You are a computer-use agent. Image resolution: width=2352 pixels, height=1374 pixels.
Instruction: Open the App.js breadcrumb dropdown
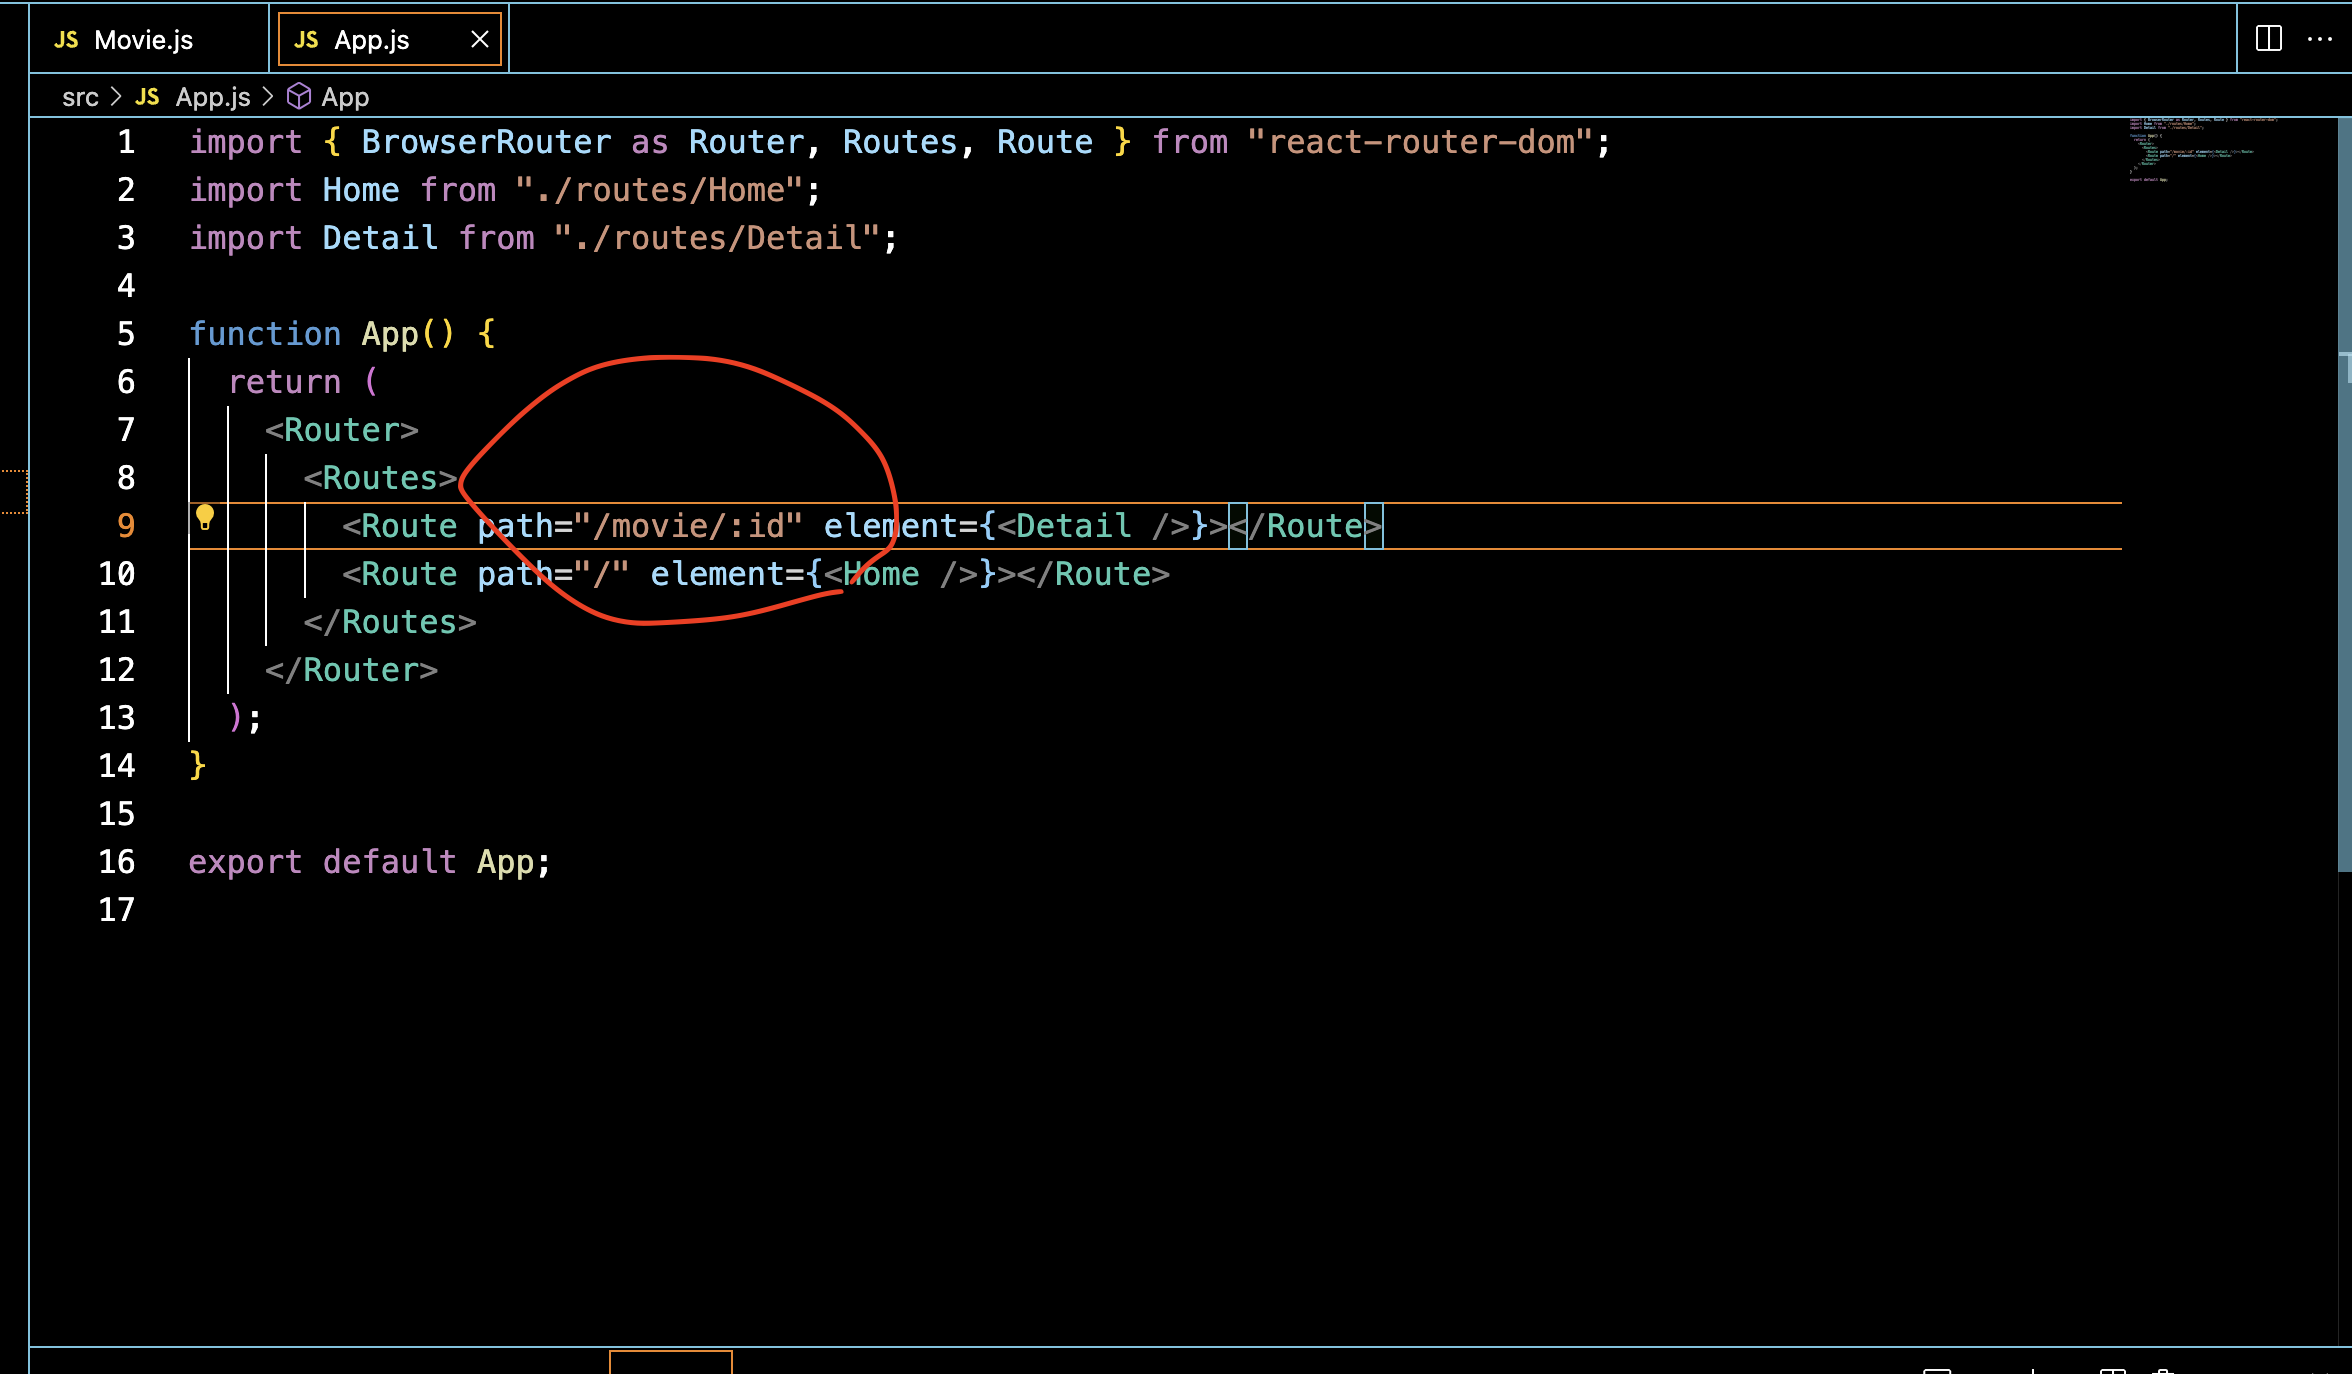pyautogui.click(x=213, y=97)
